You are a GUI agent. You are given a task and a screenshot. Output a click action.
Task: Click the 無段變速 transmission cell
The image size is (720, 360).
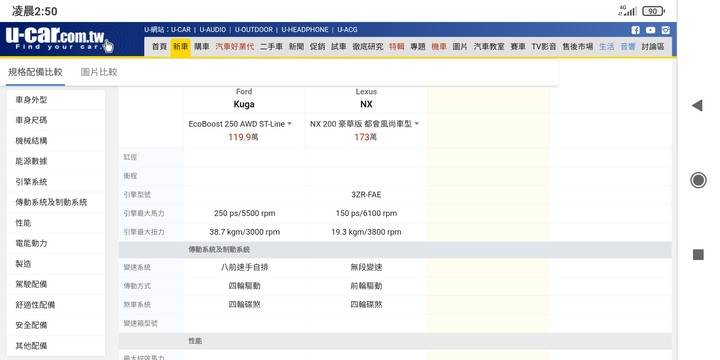click(x=366, y=267)
